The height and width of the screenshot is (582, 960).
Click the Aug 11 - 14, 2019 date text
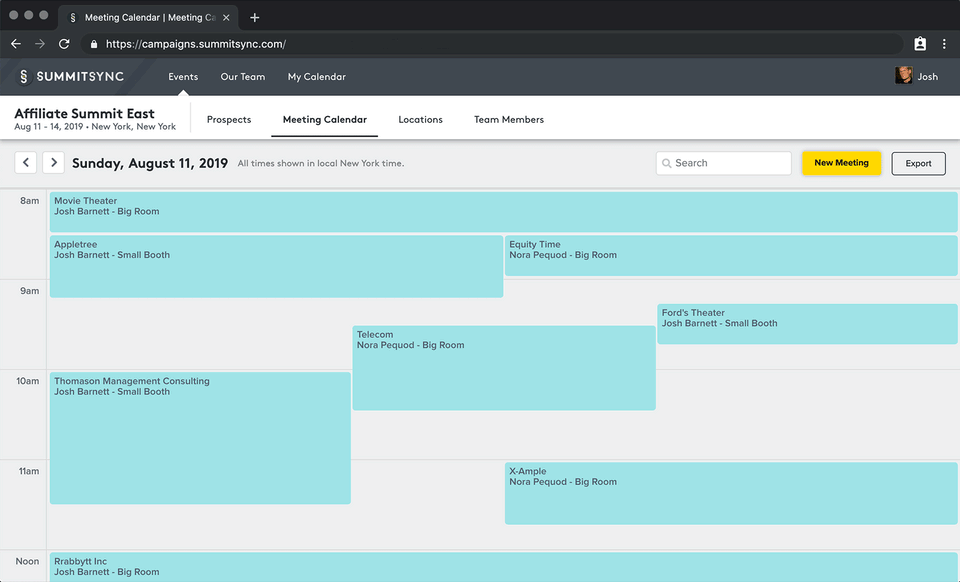(x=48, y=127)
